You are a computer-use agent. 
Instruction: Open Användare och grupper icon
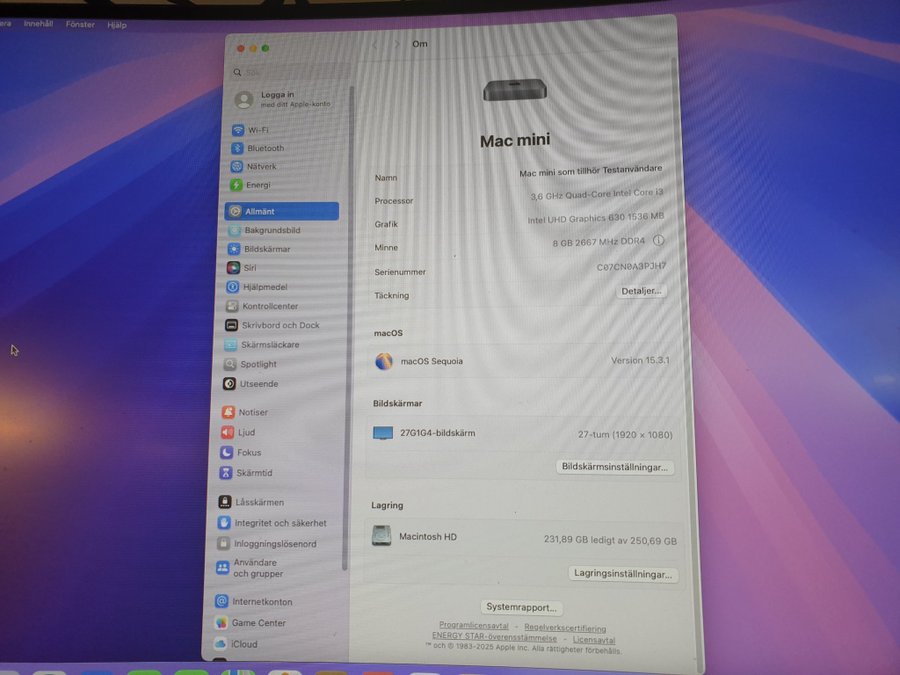(x=223, y=568)
